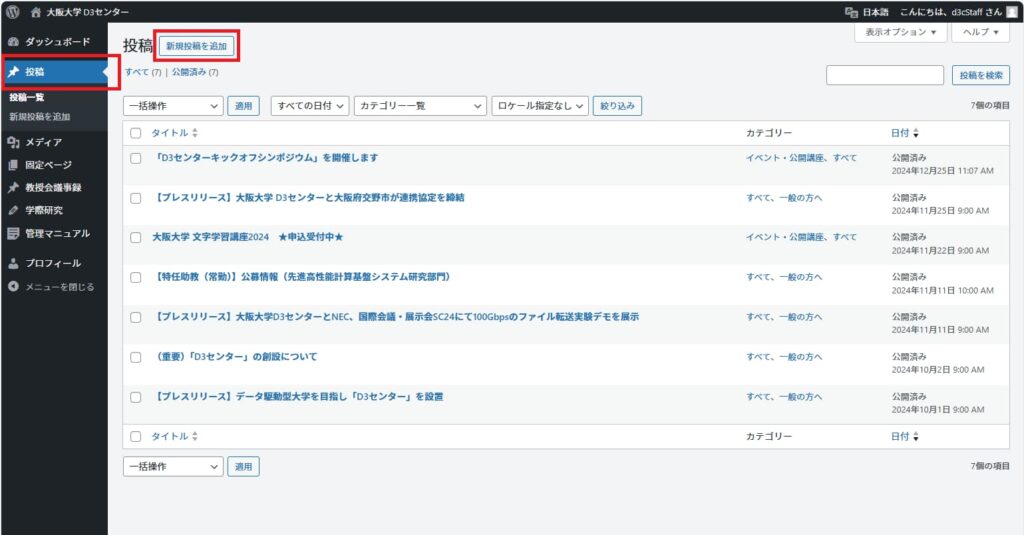Image resolution: width=1024 pixels, height=535 pixels.
Task: Toggle select-all checkbox in table header
Action: click(135, 133)
